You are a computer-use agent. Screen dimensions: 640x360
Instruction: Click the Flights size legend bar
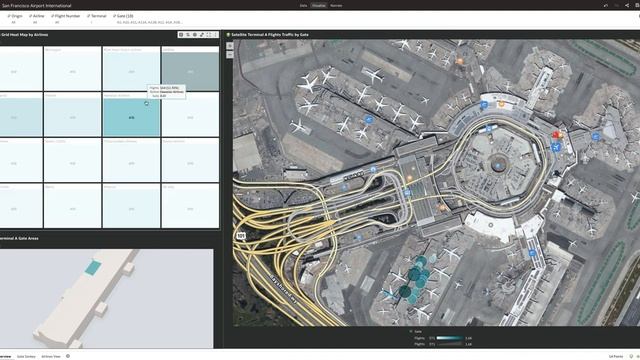450,344
